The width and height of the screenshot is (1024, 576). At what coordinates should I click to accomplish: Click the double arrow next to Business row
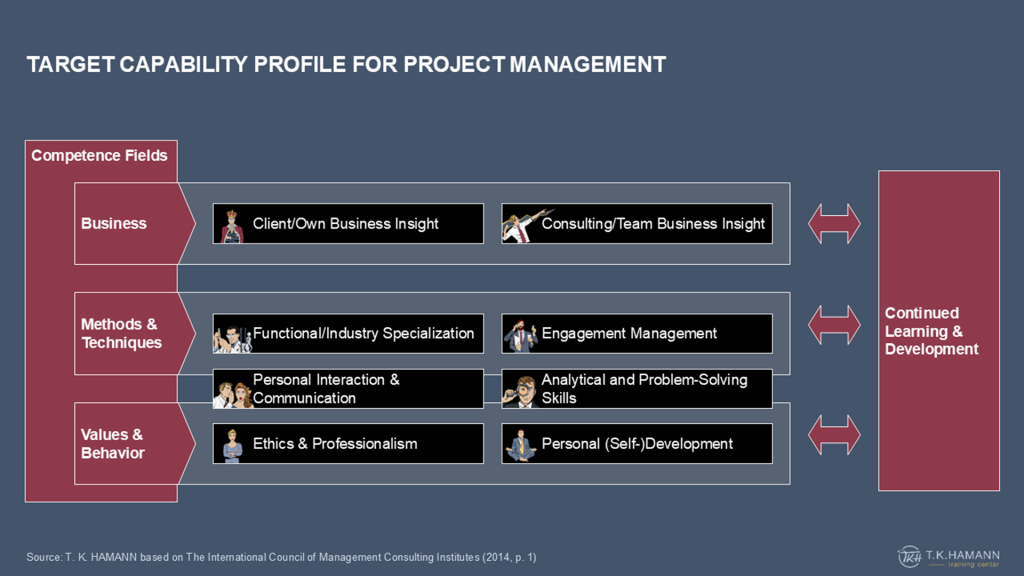coord(834,224)
